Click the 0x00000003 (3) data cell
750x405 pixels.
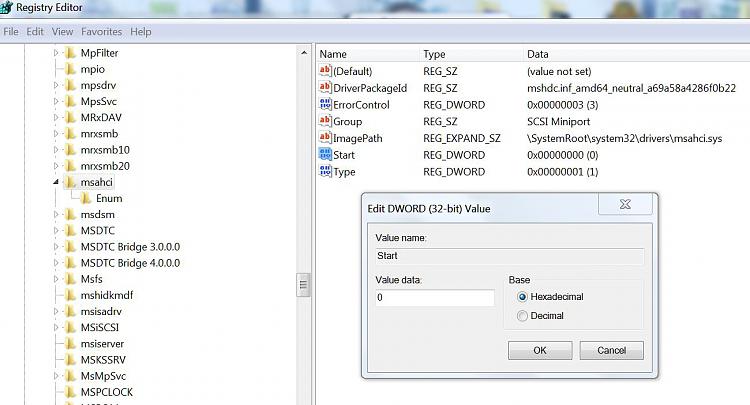(x=562, y=105)
